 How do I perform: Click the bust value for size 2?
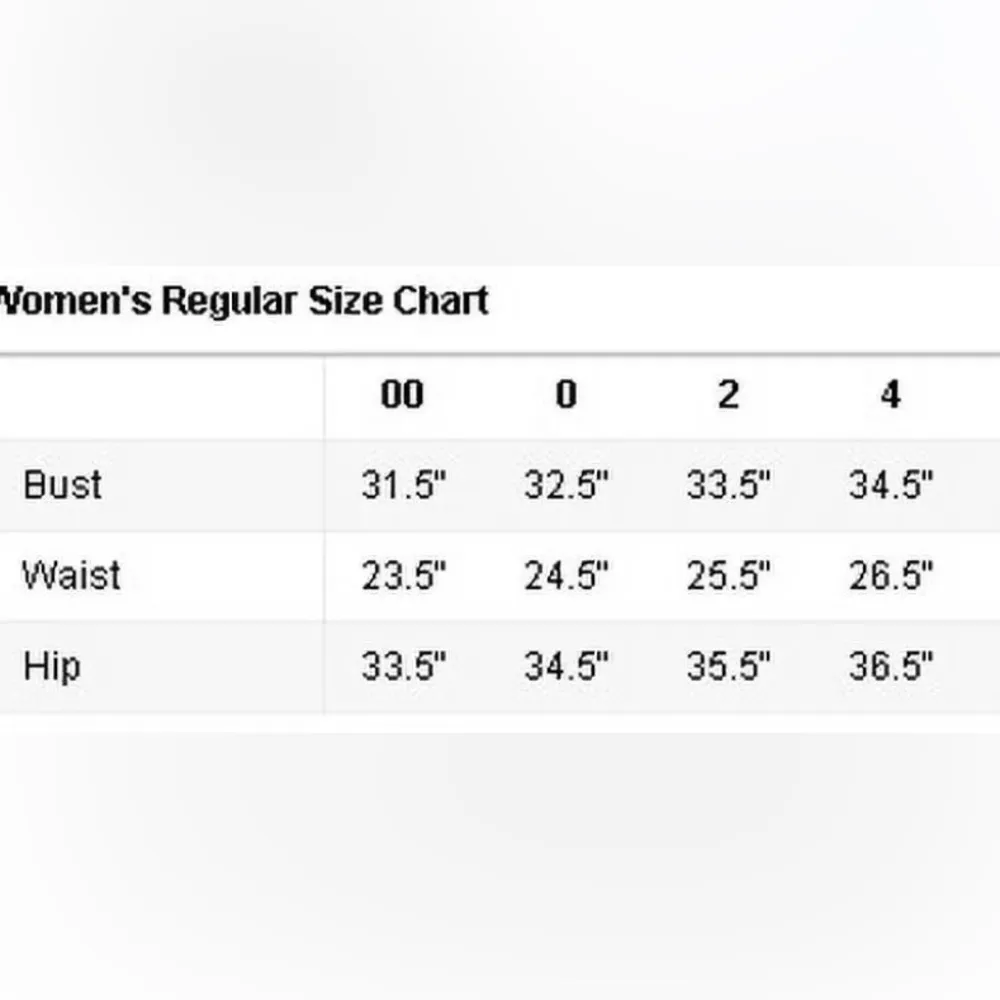click(x=729, y=486)
